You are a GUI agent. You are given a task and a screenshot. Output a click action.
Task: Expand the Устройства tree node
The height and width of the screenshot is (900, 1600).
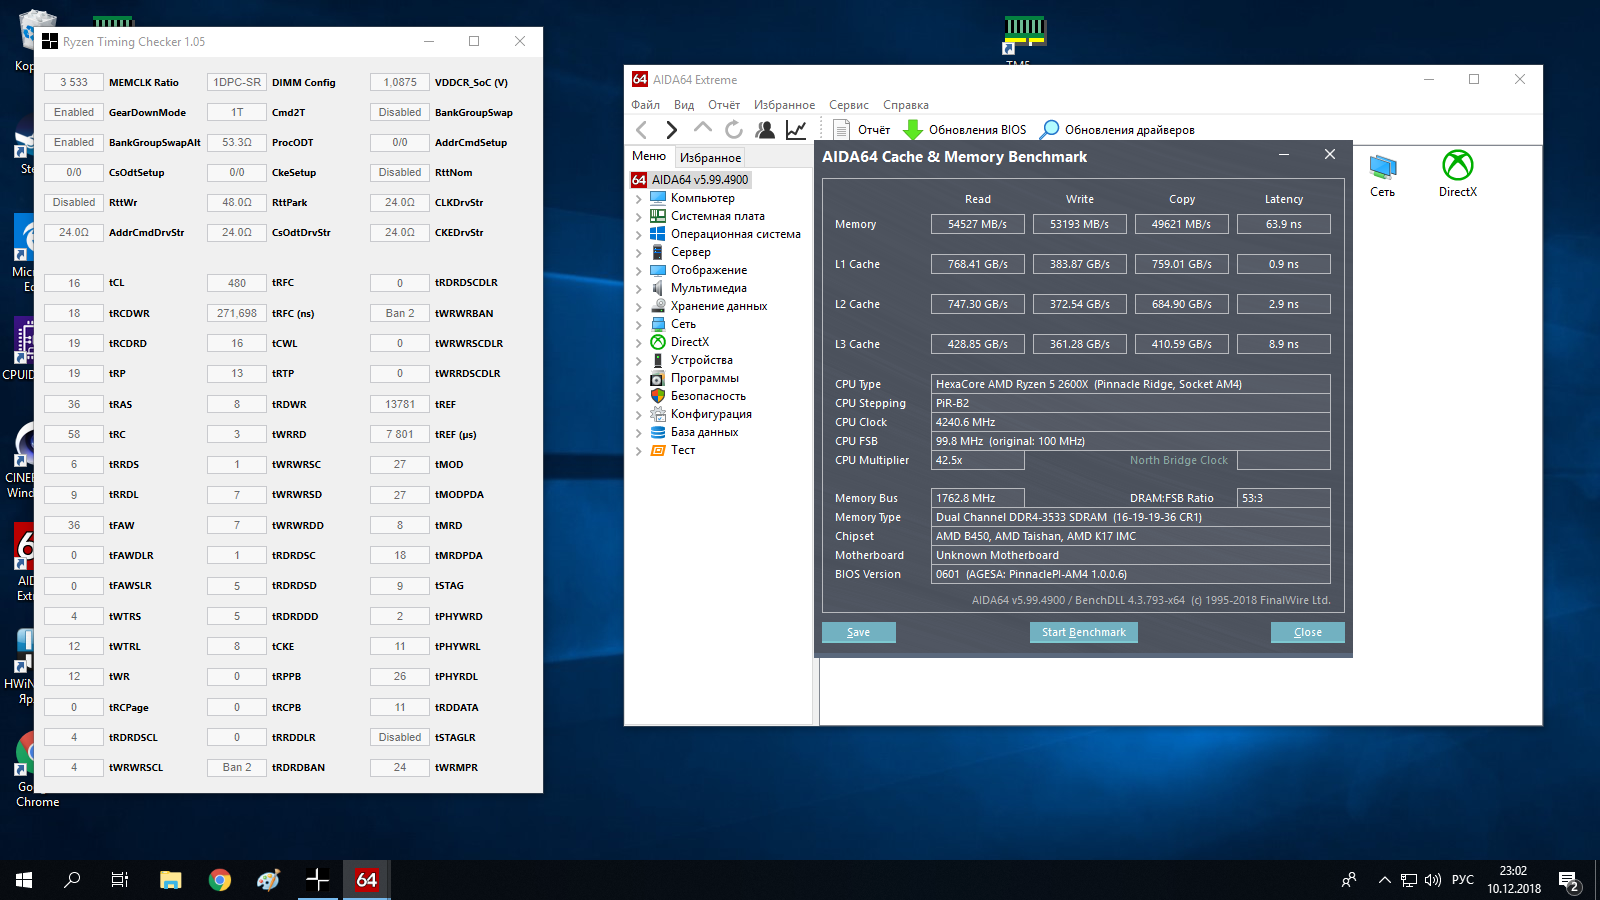(x=638, y=360)
